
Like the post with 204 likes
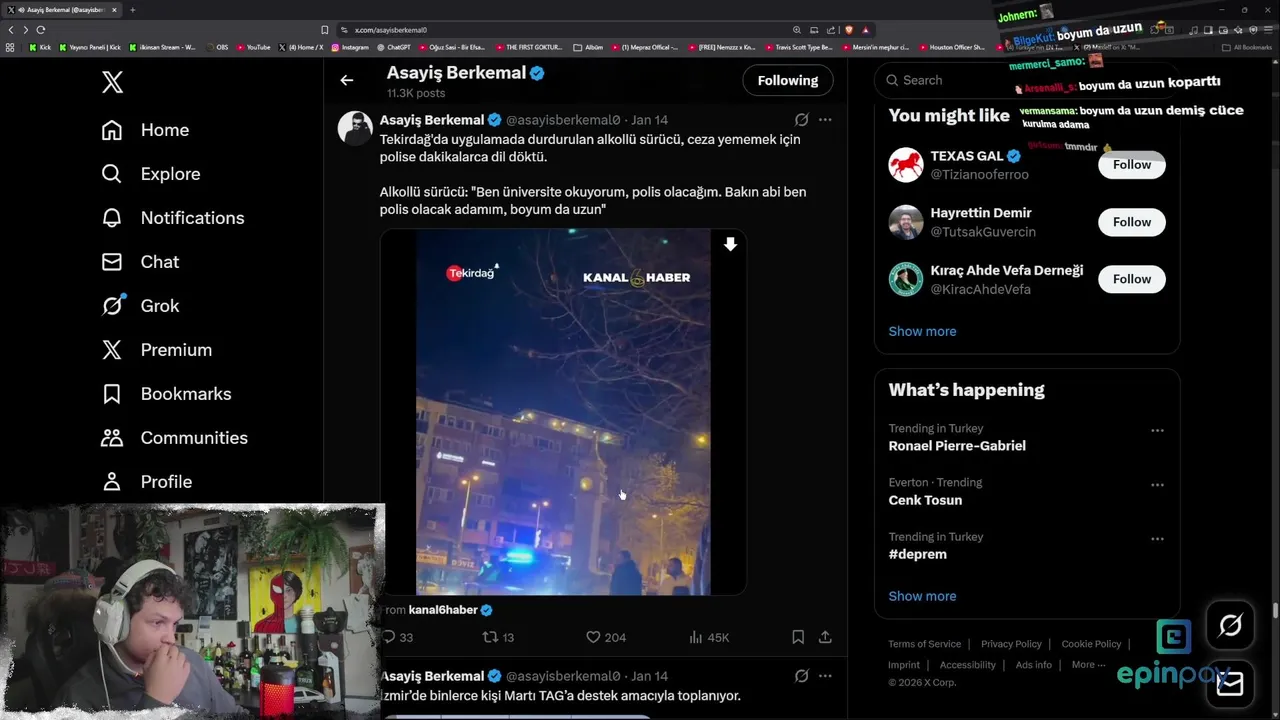pos(606,637)
